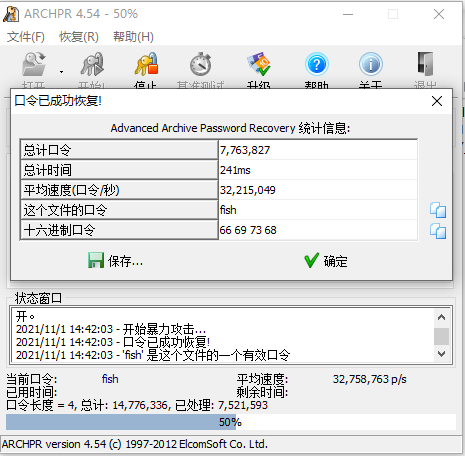Click the status log scrollbar thumb
The image size is (465, 456).
[441, 336]
